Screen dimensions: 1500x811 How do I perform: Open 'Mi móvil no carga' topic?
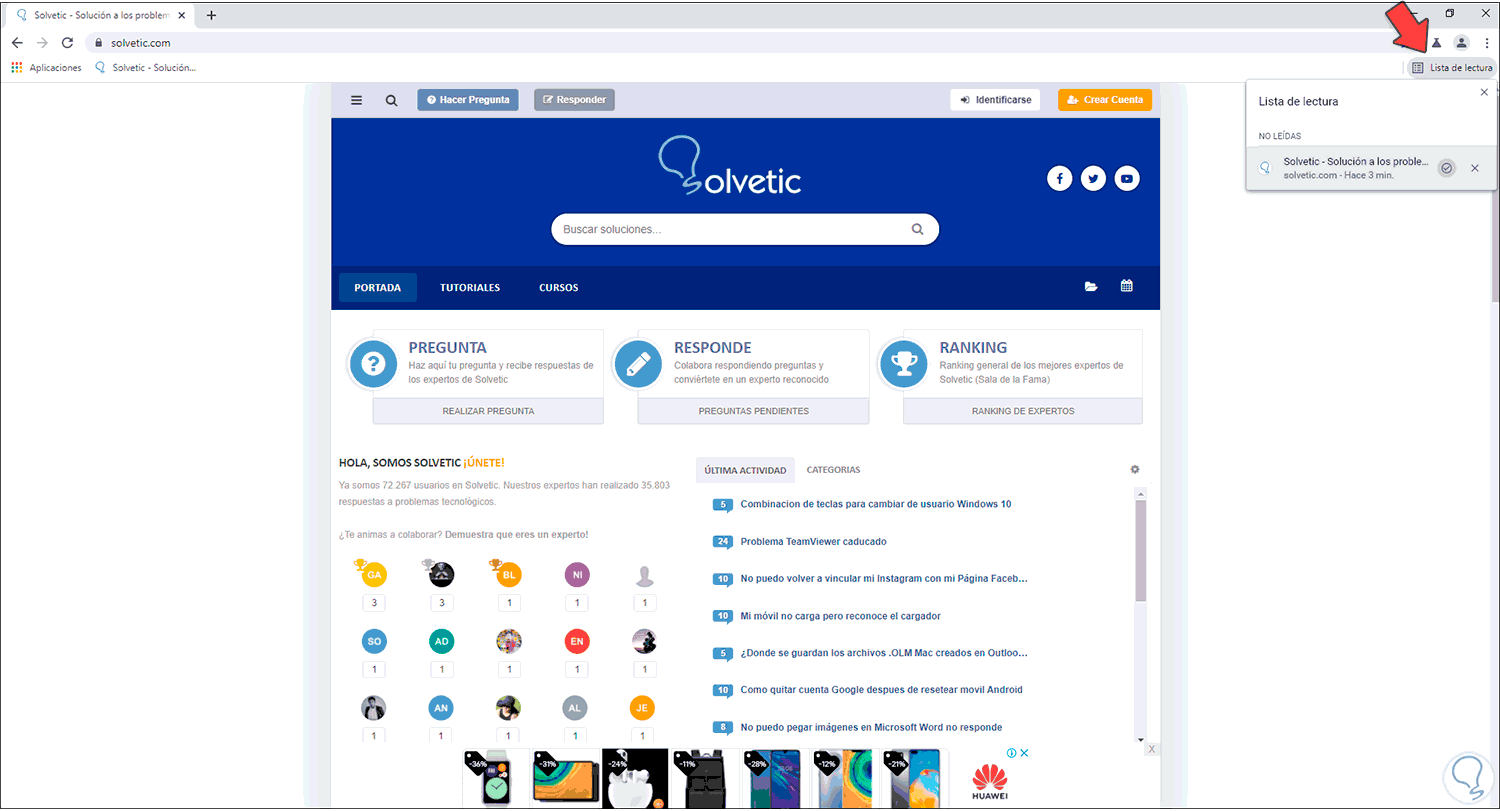pos(840,616)
